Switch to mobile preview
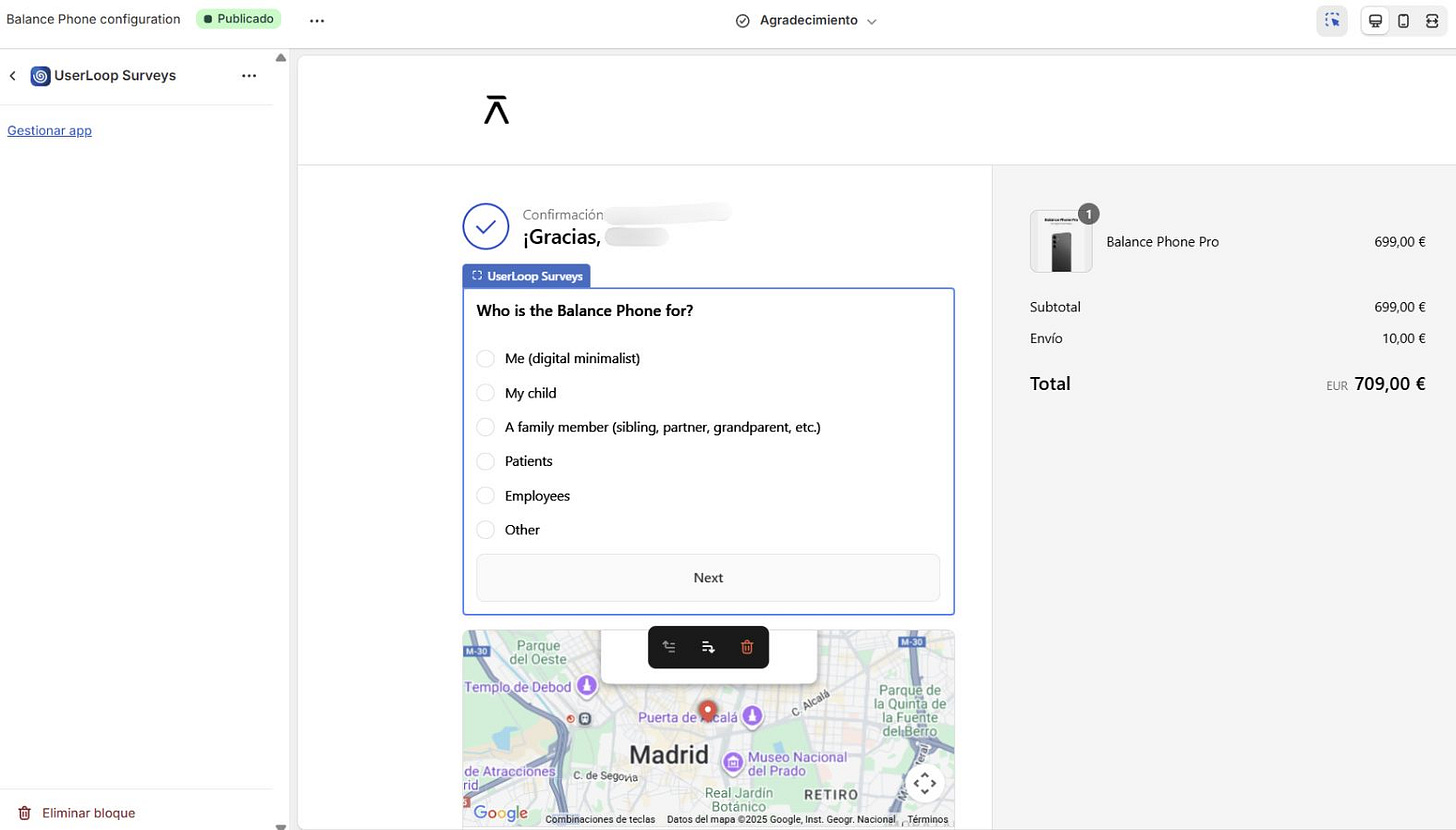This screenshot has height=830, width=1456. (x=1404, y=21)
